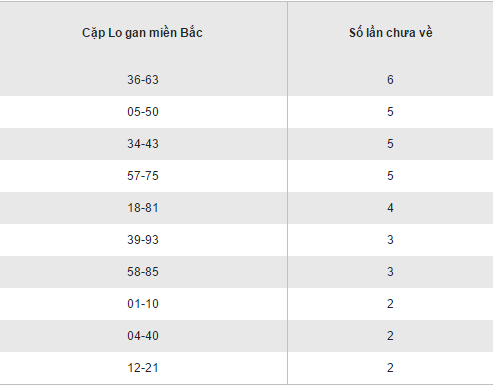Click the count 3 beside 39-93
This screenshot has height=385, width=494.
[390, 240]
